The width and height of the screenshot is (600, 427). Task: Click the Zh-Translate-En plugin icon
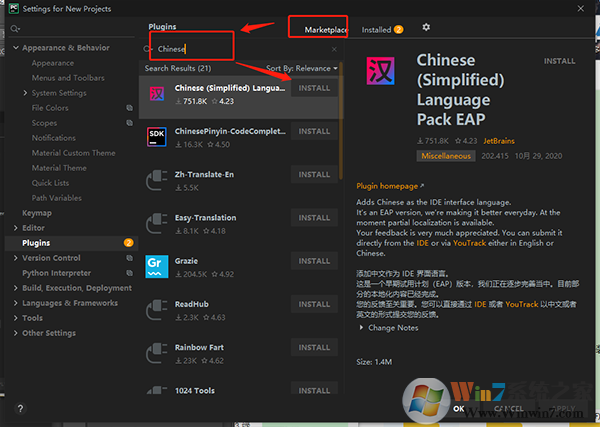point(158,180)
